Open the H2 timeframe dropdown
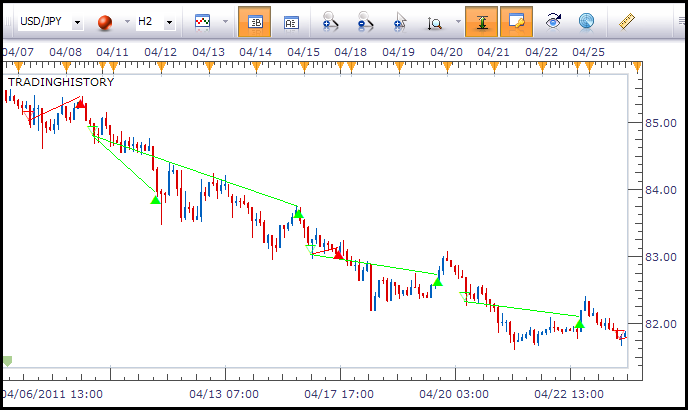The width and height of the screenshot is (688, 410). coord(155,21)
